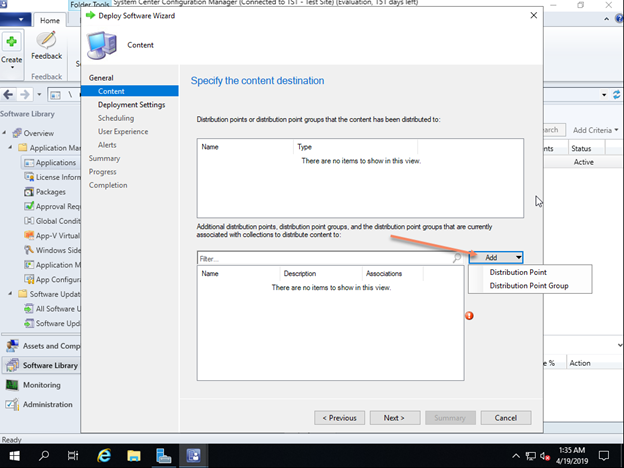The image size is (624, 468).
Task: Select the Global Conditions icon
Action: tap(29, 221)
